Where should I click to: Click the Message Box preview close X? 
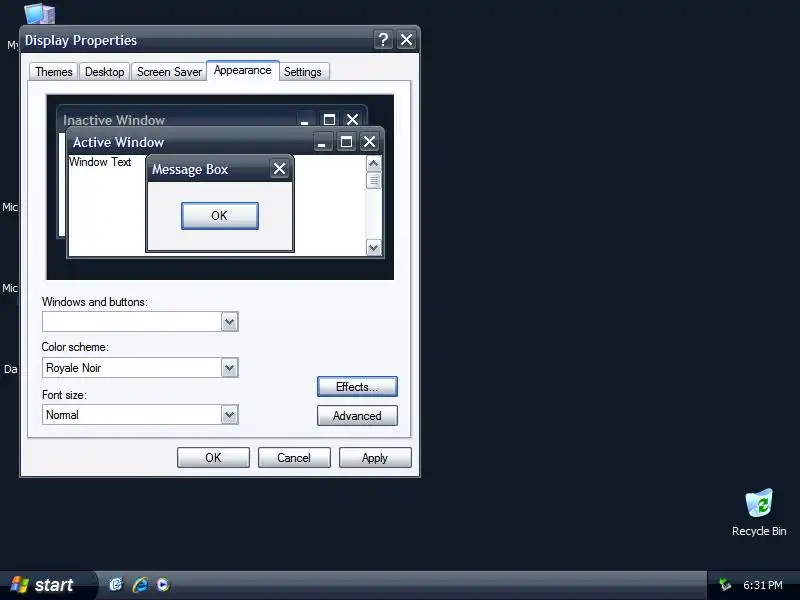279,168
